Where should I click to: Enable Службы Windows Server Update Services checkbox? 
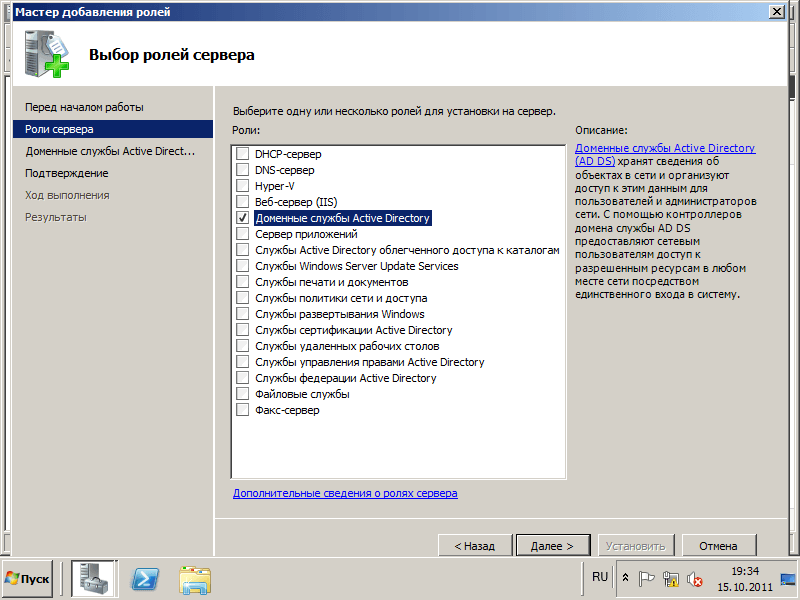(x=242, y=265)
